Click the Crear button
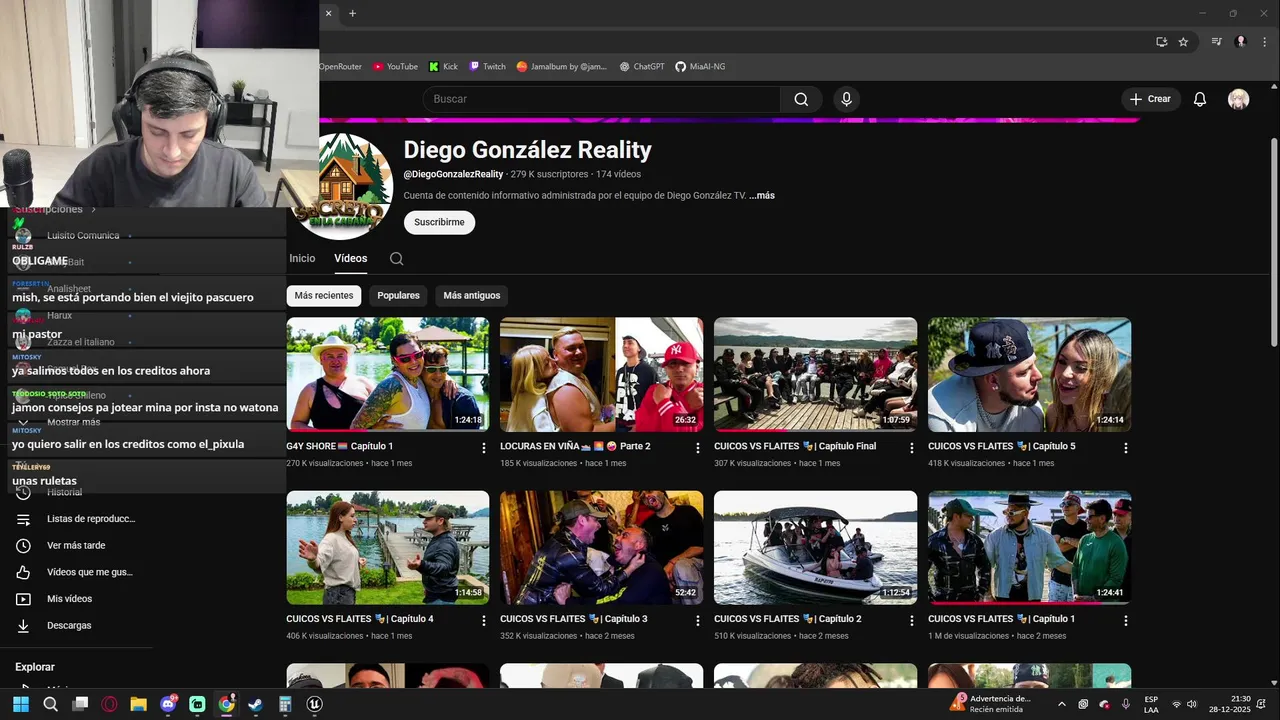The width and height of the screenshot is (1280, 720). click(1150, 99)
